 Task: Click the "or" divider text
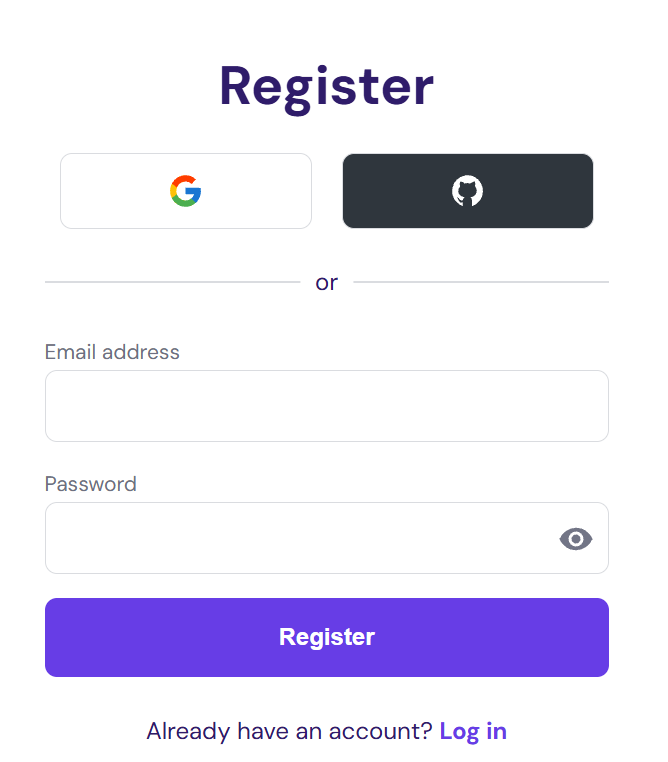point(326,282)
